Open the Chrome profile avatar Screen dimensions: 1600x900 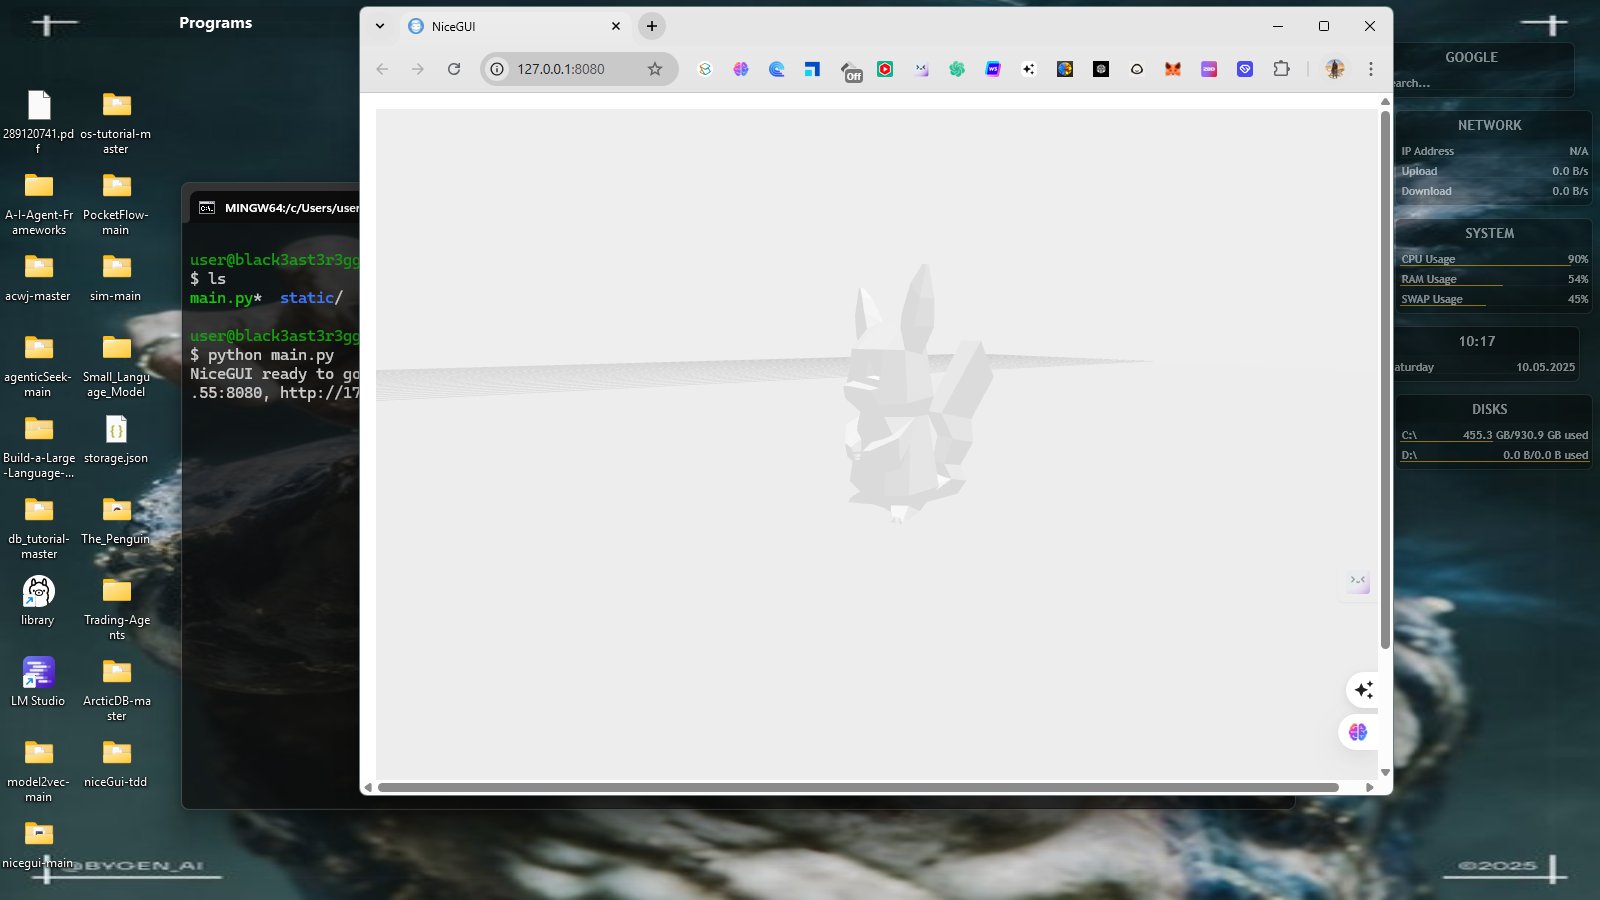1335,69
